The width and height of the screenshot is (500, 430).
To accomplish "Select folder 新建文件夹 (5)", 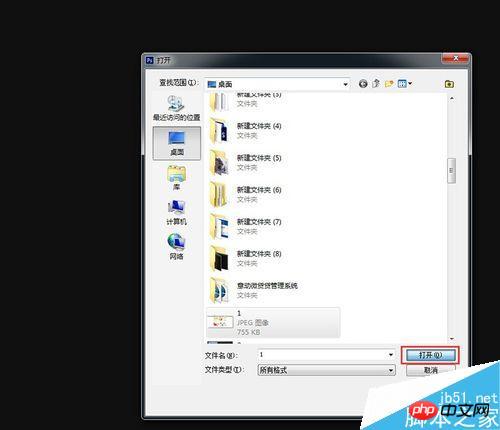I will (x=246, y=163).
